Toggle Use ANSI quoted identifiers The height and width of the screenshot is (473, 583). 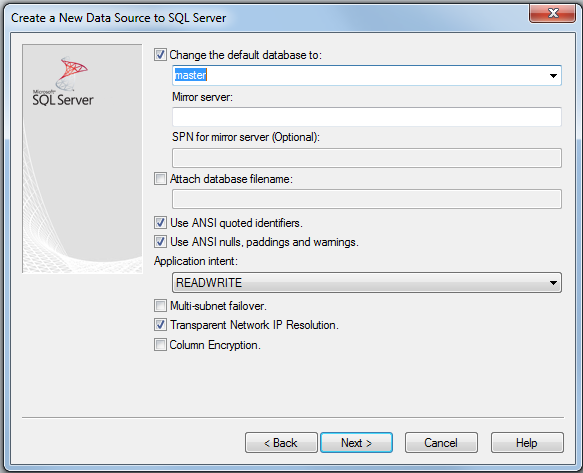pyautogui.click(x=160, y=223)
